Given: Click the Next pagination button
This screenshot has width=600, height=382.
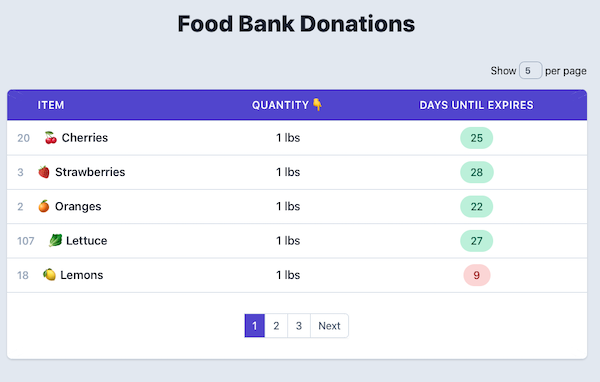Looking at the screenshot, I should tap(329, 326).
